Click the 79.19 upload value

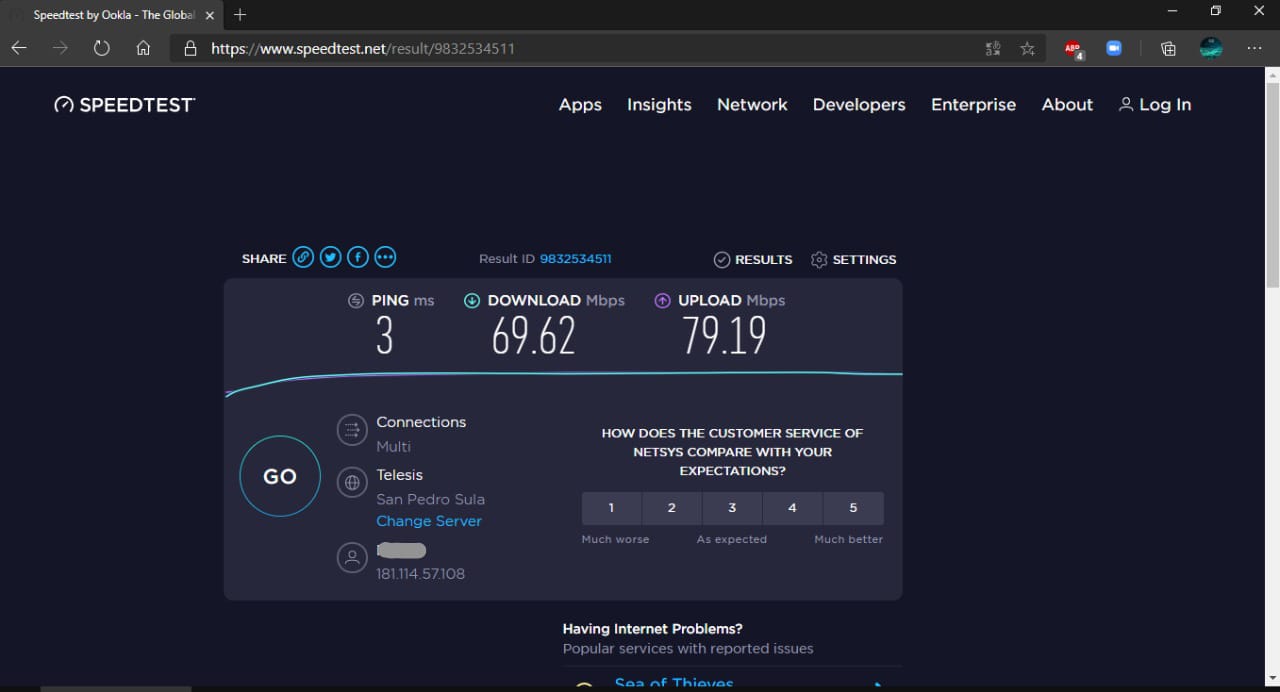click(724, 336)
